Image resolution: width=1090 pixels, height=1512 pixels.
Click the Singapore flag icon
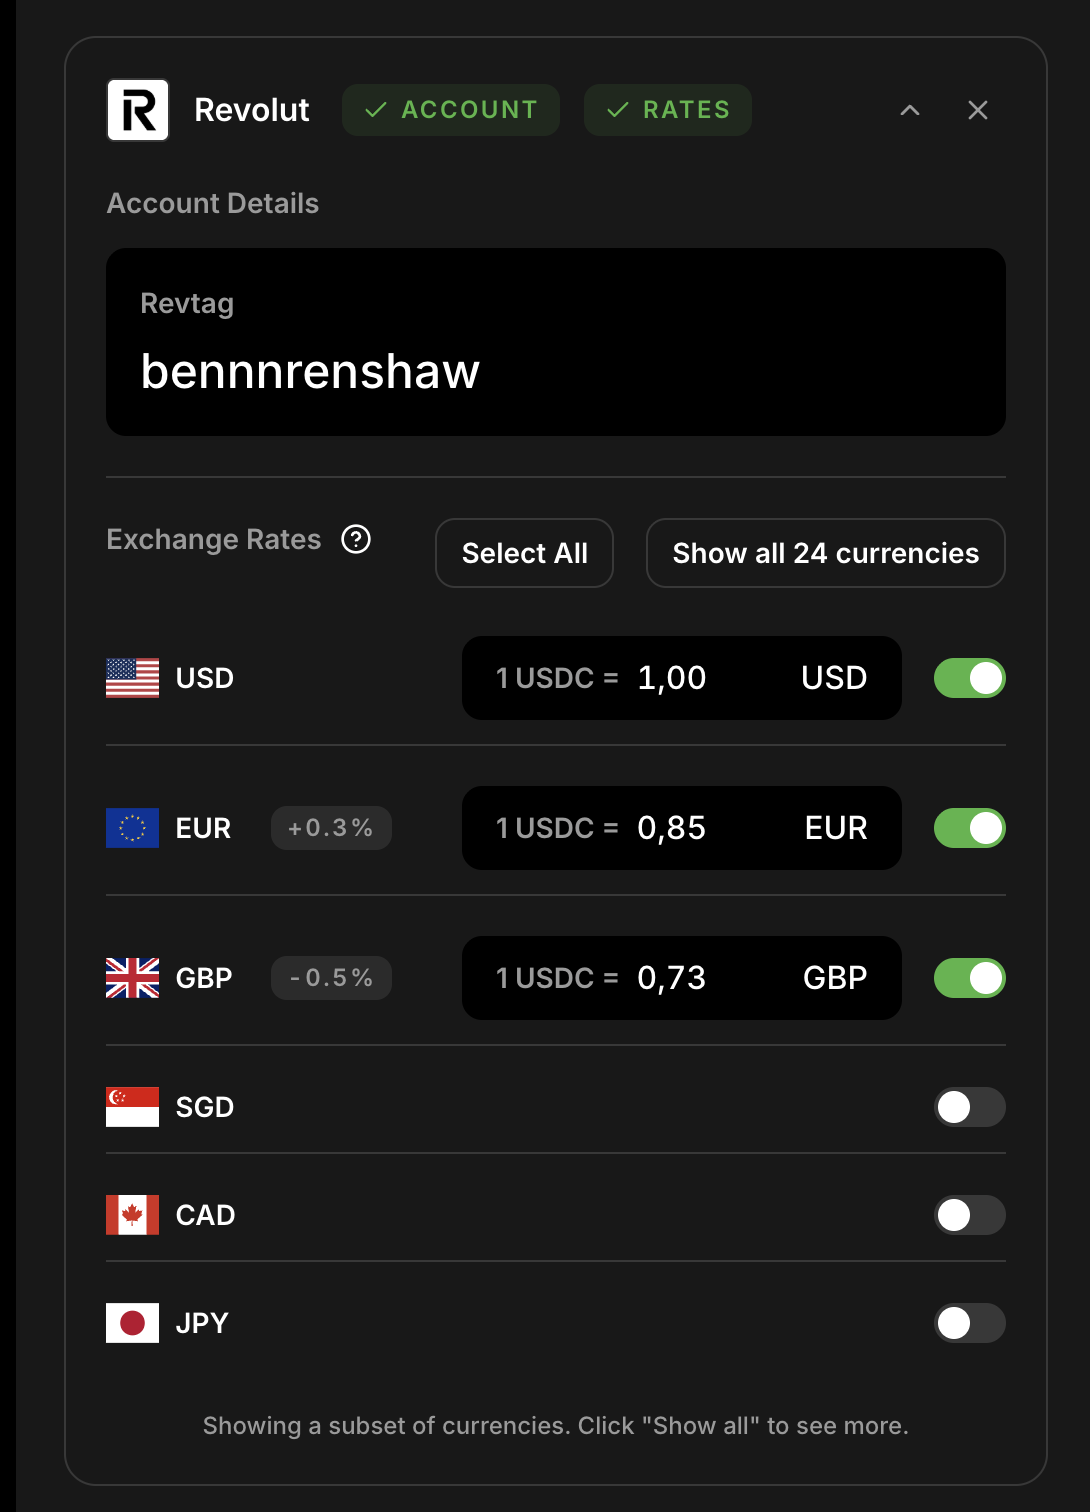pos(132,1107)
